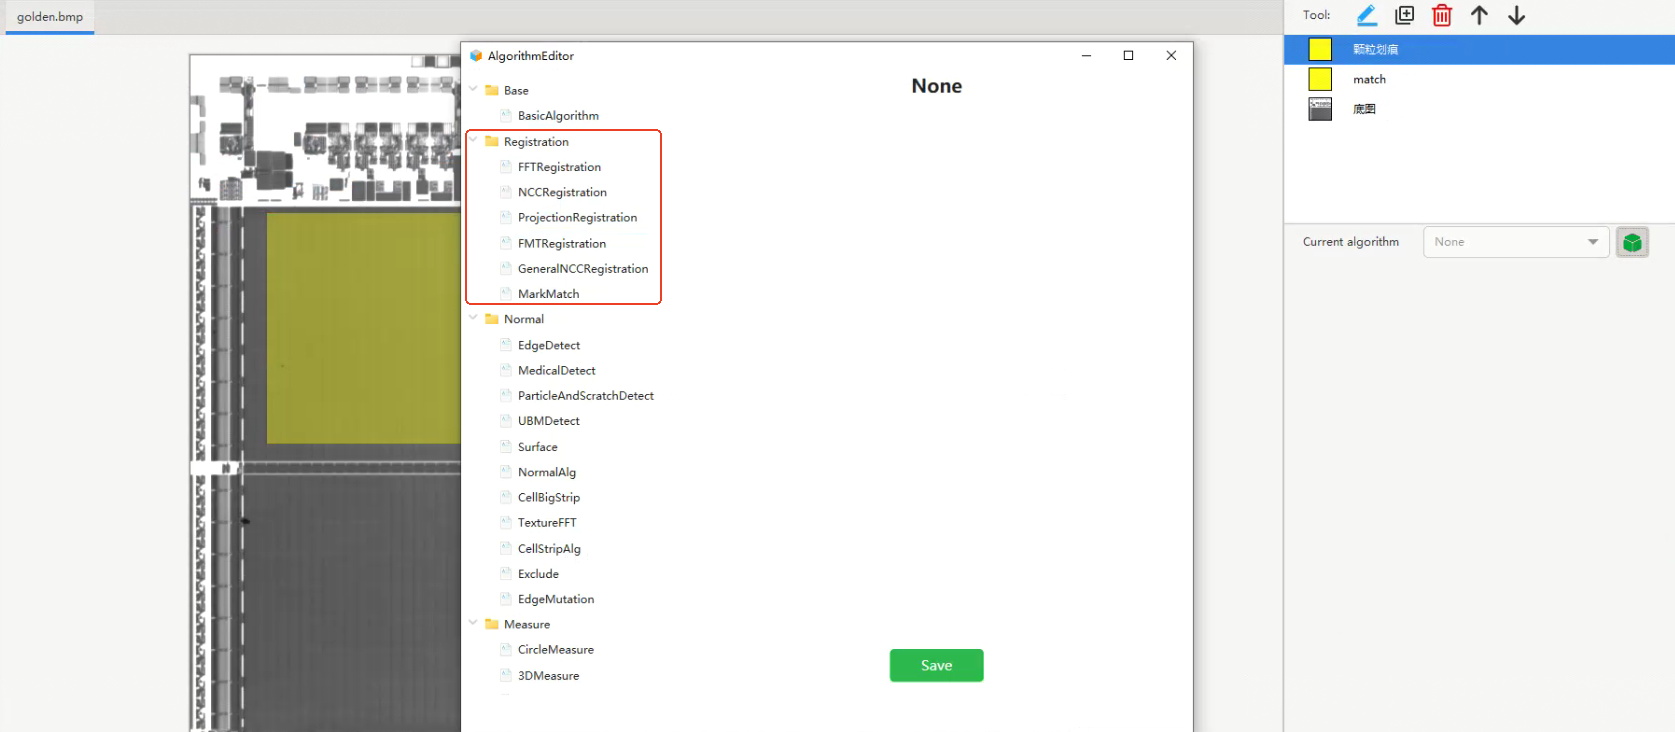Click the move up arrow icon
Viewport: 1675px width, 732px height.
coord(1479,15)
